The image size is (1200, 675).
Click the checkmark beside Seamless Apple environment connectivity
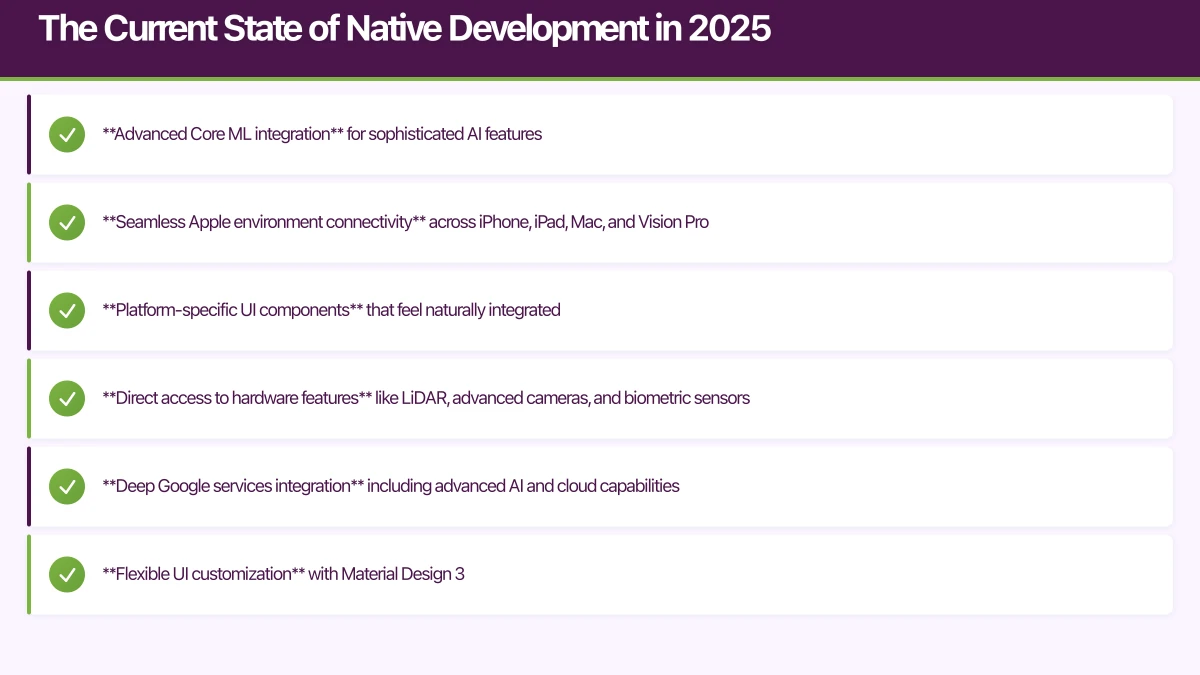pyautogui.click(x=66, y=222)
